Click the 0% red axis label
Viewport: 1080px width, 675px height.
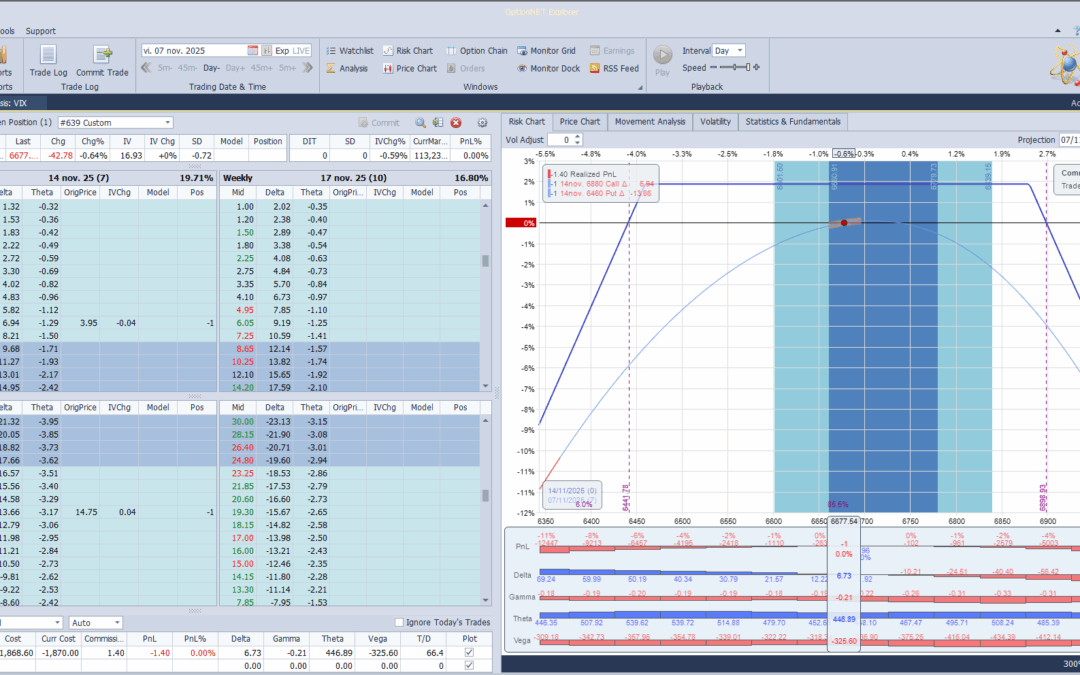click(521, 223)
